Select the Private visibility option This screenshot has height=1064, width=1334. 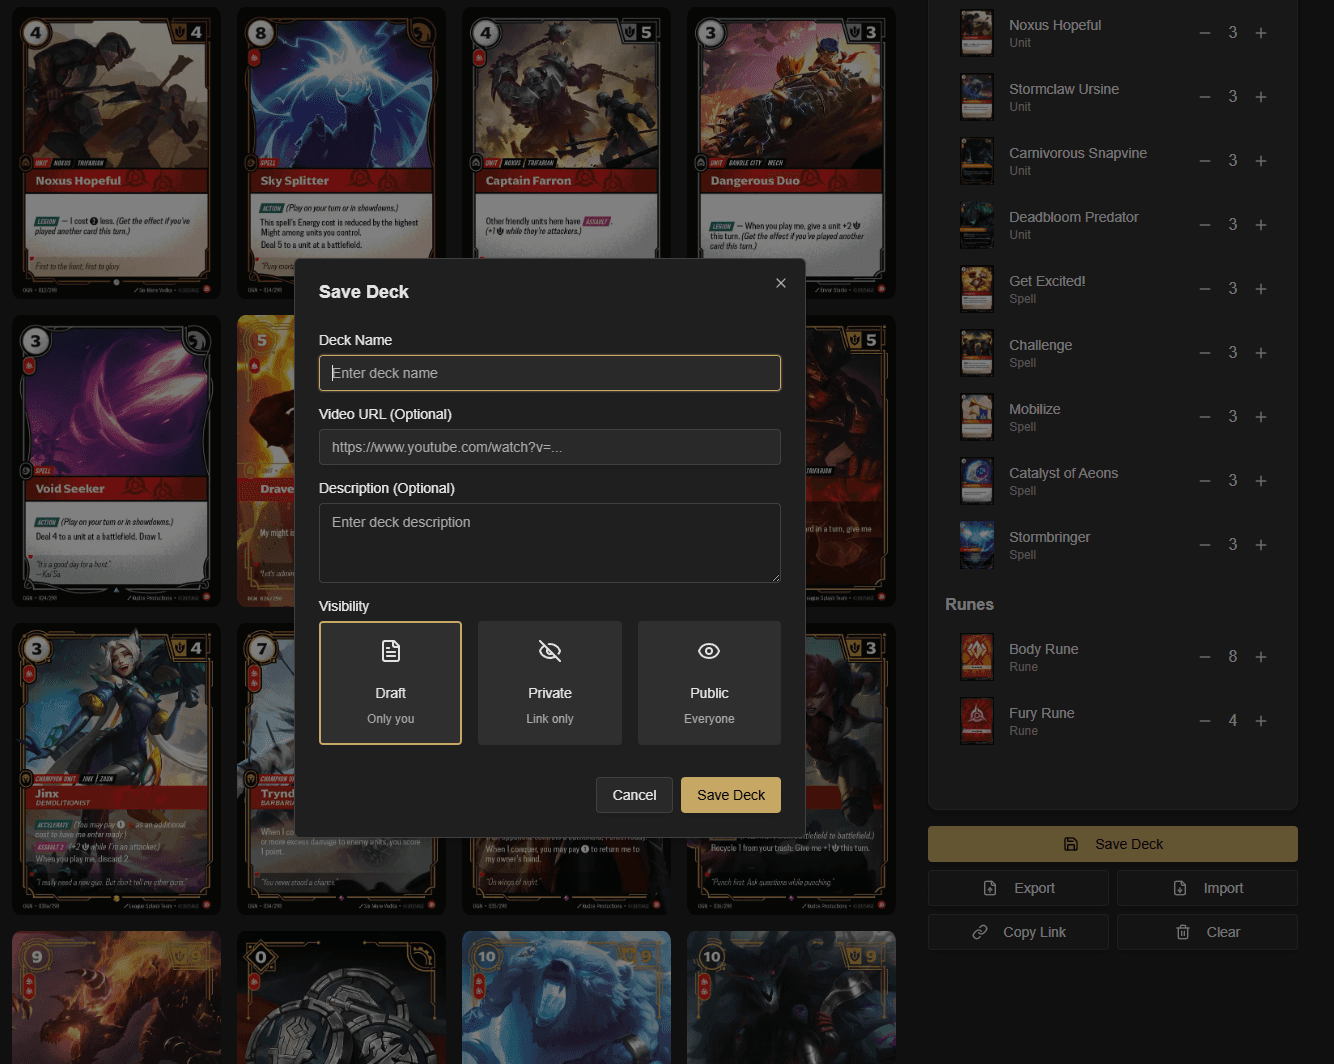tap(550, 683)
